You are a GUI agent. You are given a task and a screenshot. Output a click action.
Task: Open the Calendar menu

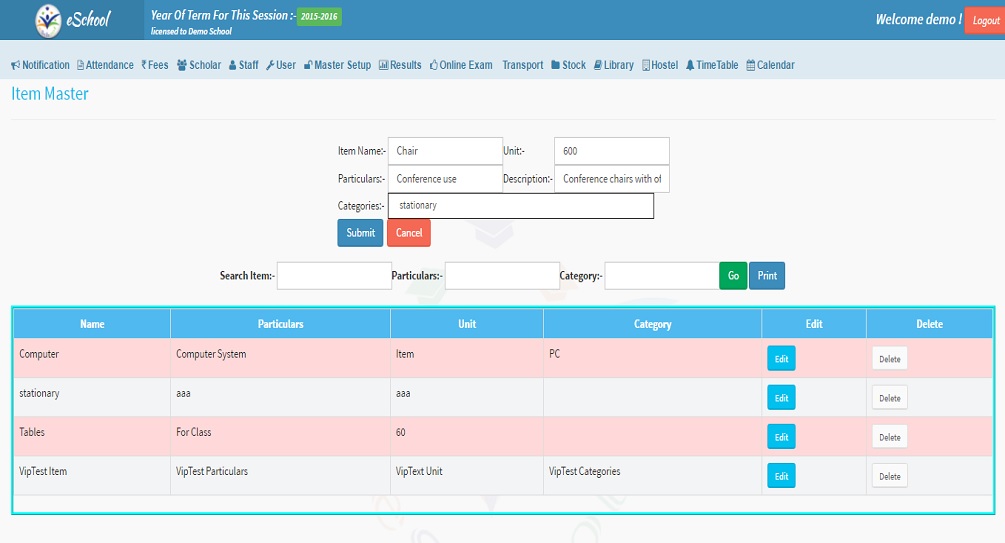pyautogui.click(x=770, y=65)
